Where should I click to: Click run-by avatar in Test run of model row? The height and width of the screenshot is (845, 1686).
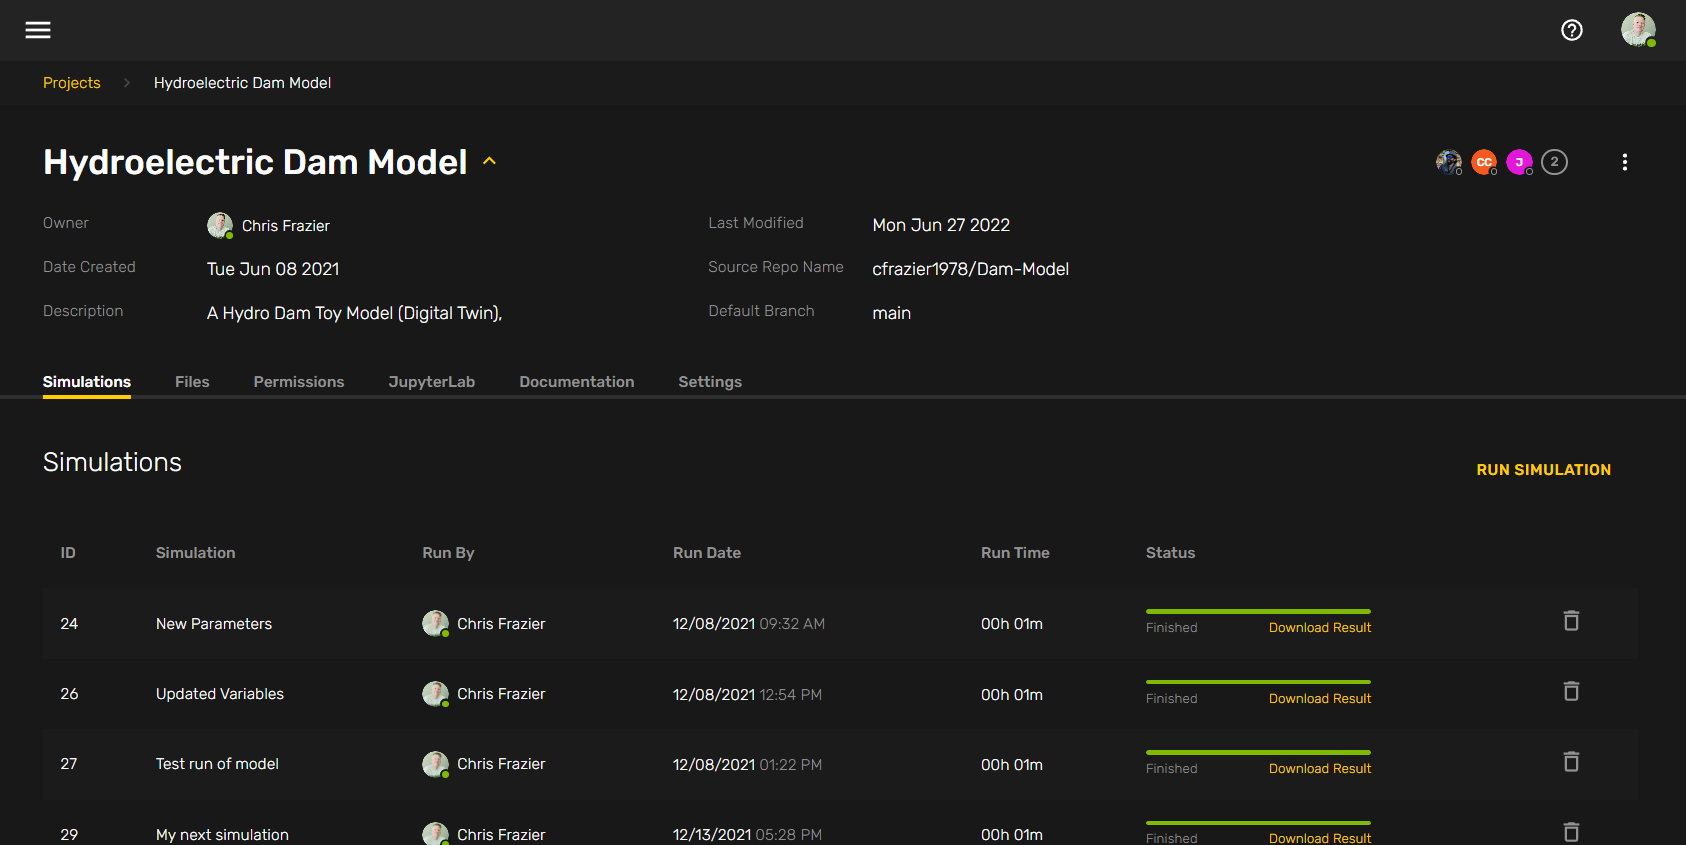pos(435,764)
